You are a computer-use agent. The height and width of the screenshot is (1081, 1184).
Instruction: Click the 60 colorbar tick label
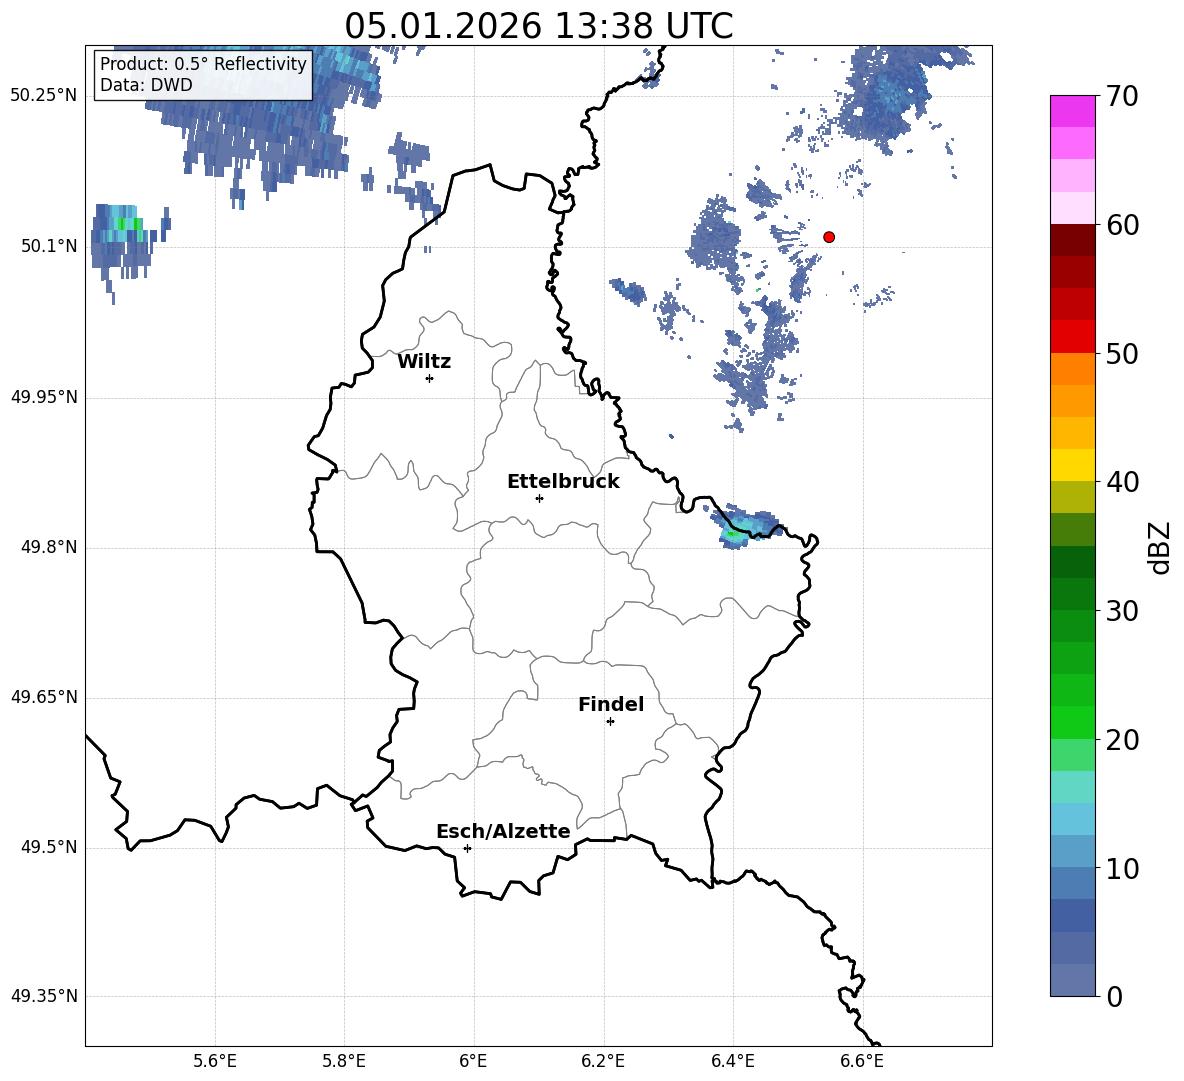click(1121, 225)
